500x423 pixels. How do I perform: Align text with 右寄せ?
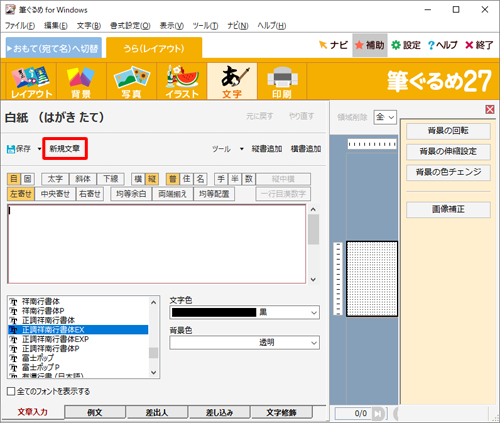[90, 194]
